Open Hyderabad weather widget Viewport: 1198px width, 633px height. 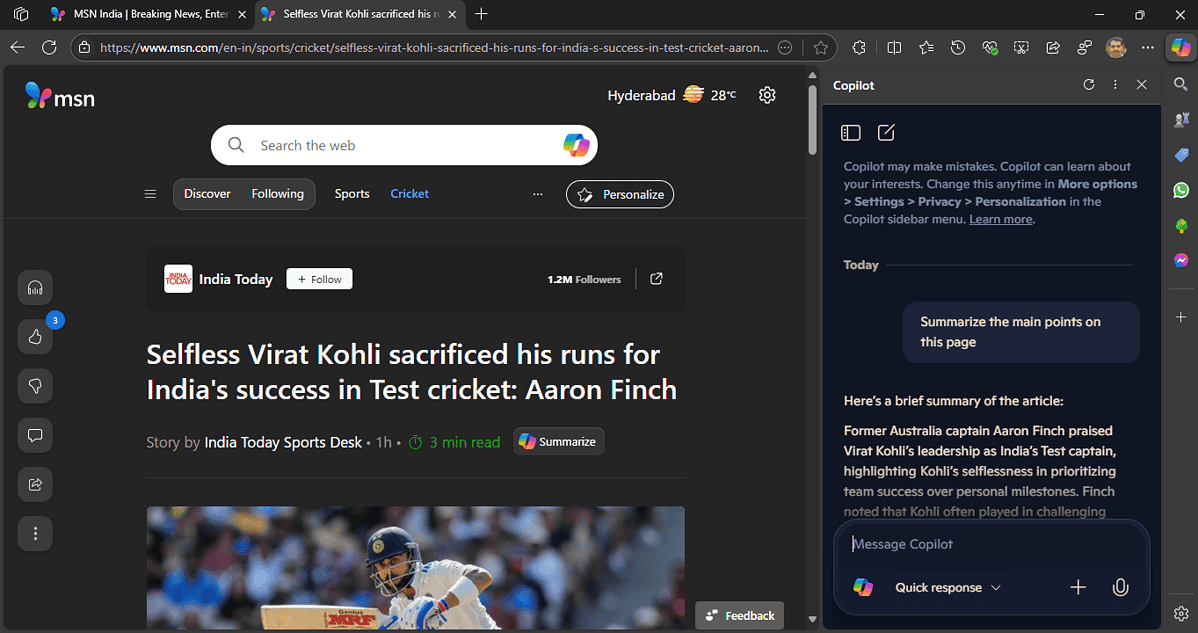coord(672,95)
